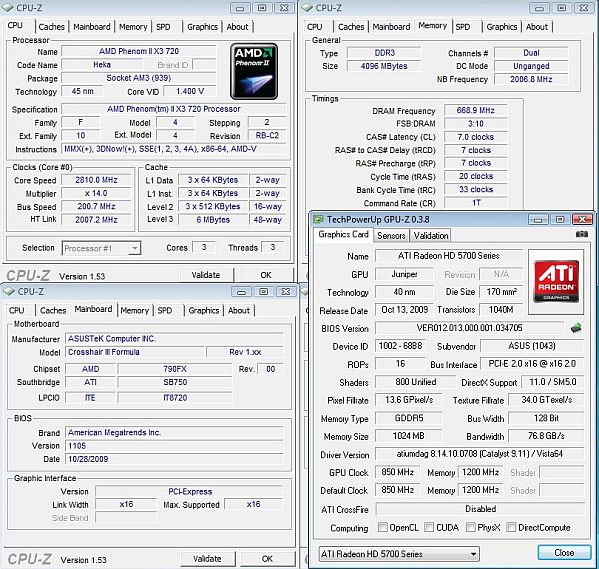
Task: Click the Southbridge value SB750
Action: pos(175,382)
